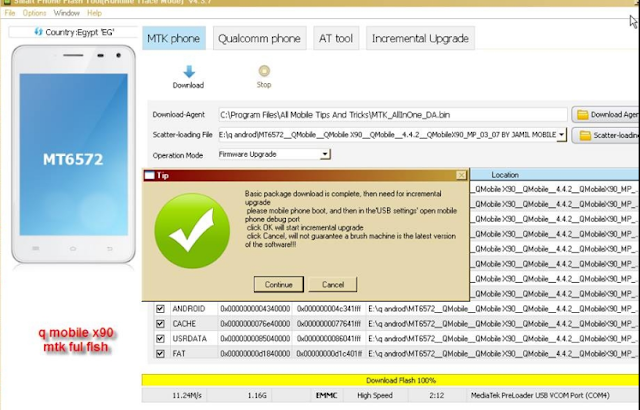This screenshot has height=410, width=640.
Task: Open the Options menu
Action: [x=34, y=13]
